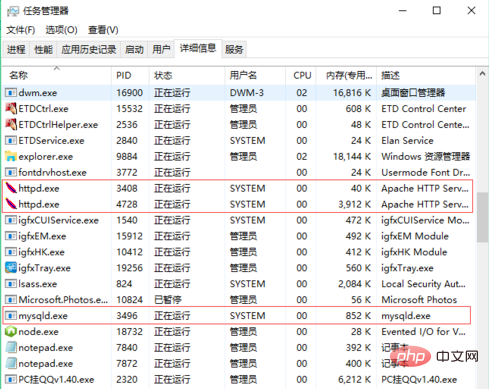
Task: Click the fontdrvhost.exe process icon
Action: click(x=11, y=173)
